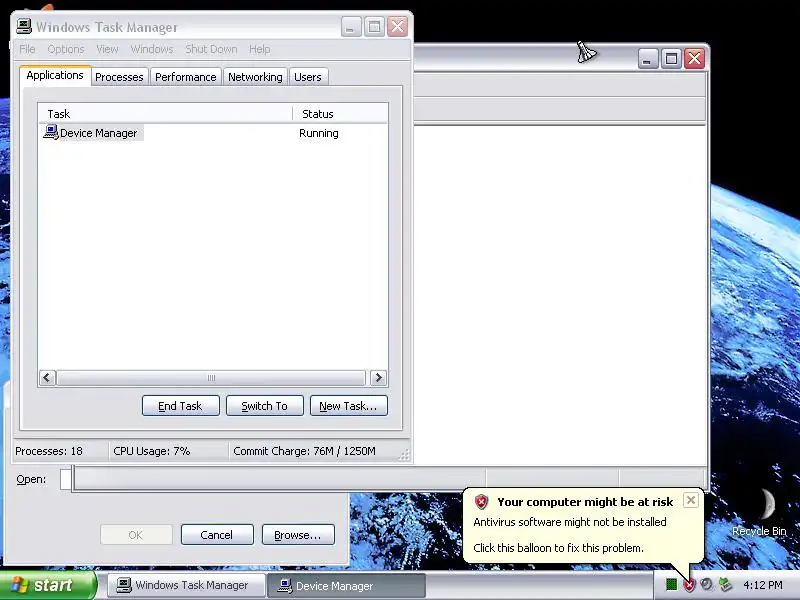This screenshot has height=600, width=800.
Task: Click the gray round tray icon
Action: [x=707, y=584]
